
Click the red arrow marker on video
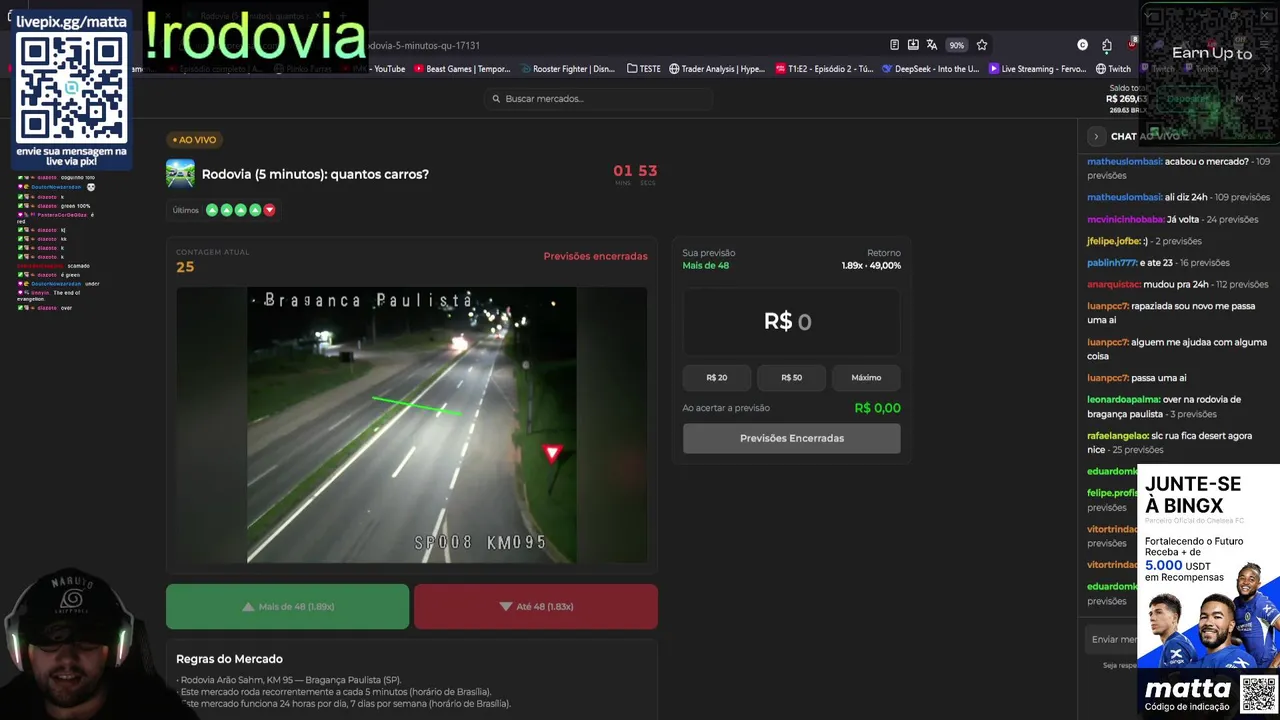click(551, 454)
